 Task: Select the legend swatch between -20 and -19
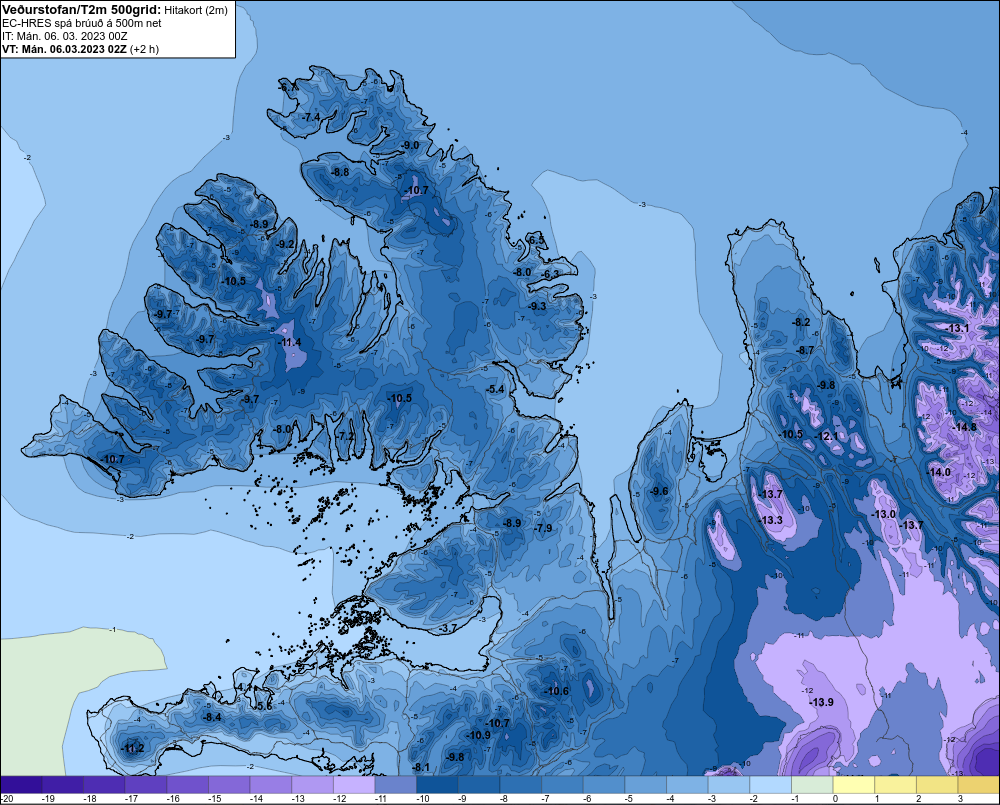pos(21,785)
